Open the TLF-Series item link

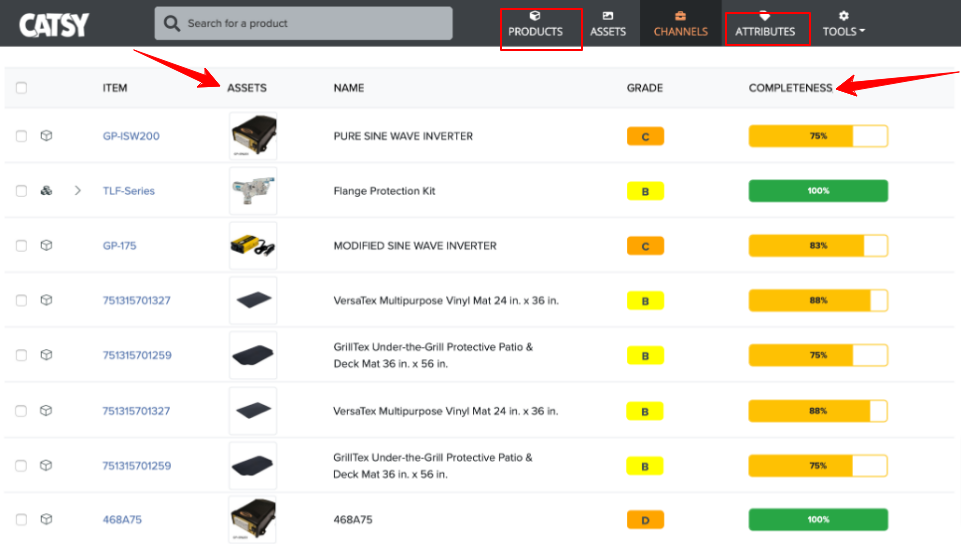coord(129,191)
